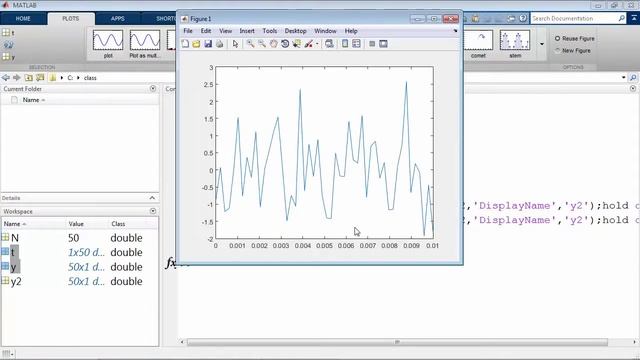Switch to the HOME ribbon tab

click(23, 19)
